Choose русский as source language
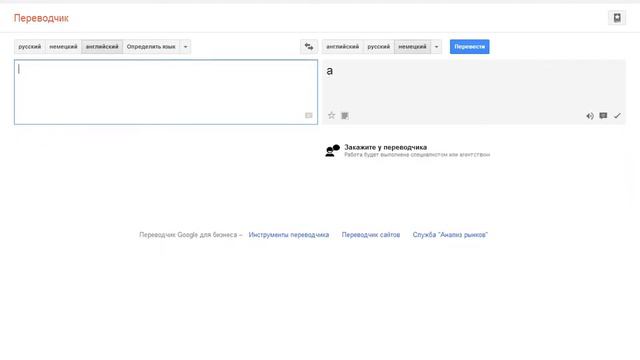Image resolution: width=640 pixels, height=360 pixels. coord(29,47)
